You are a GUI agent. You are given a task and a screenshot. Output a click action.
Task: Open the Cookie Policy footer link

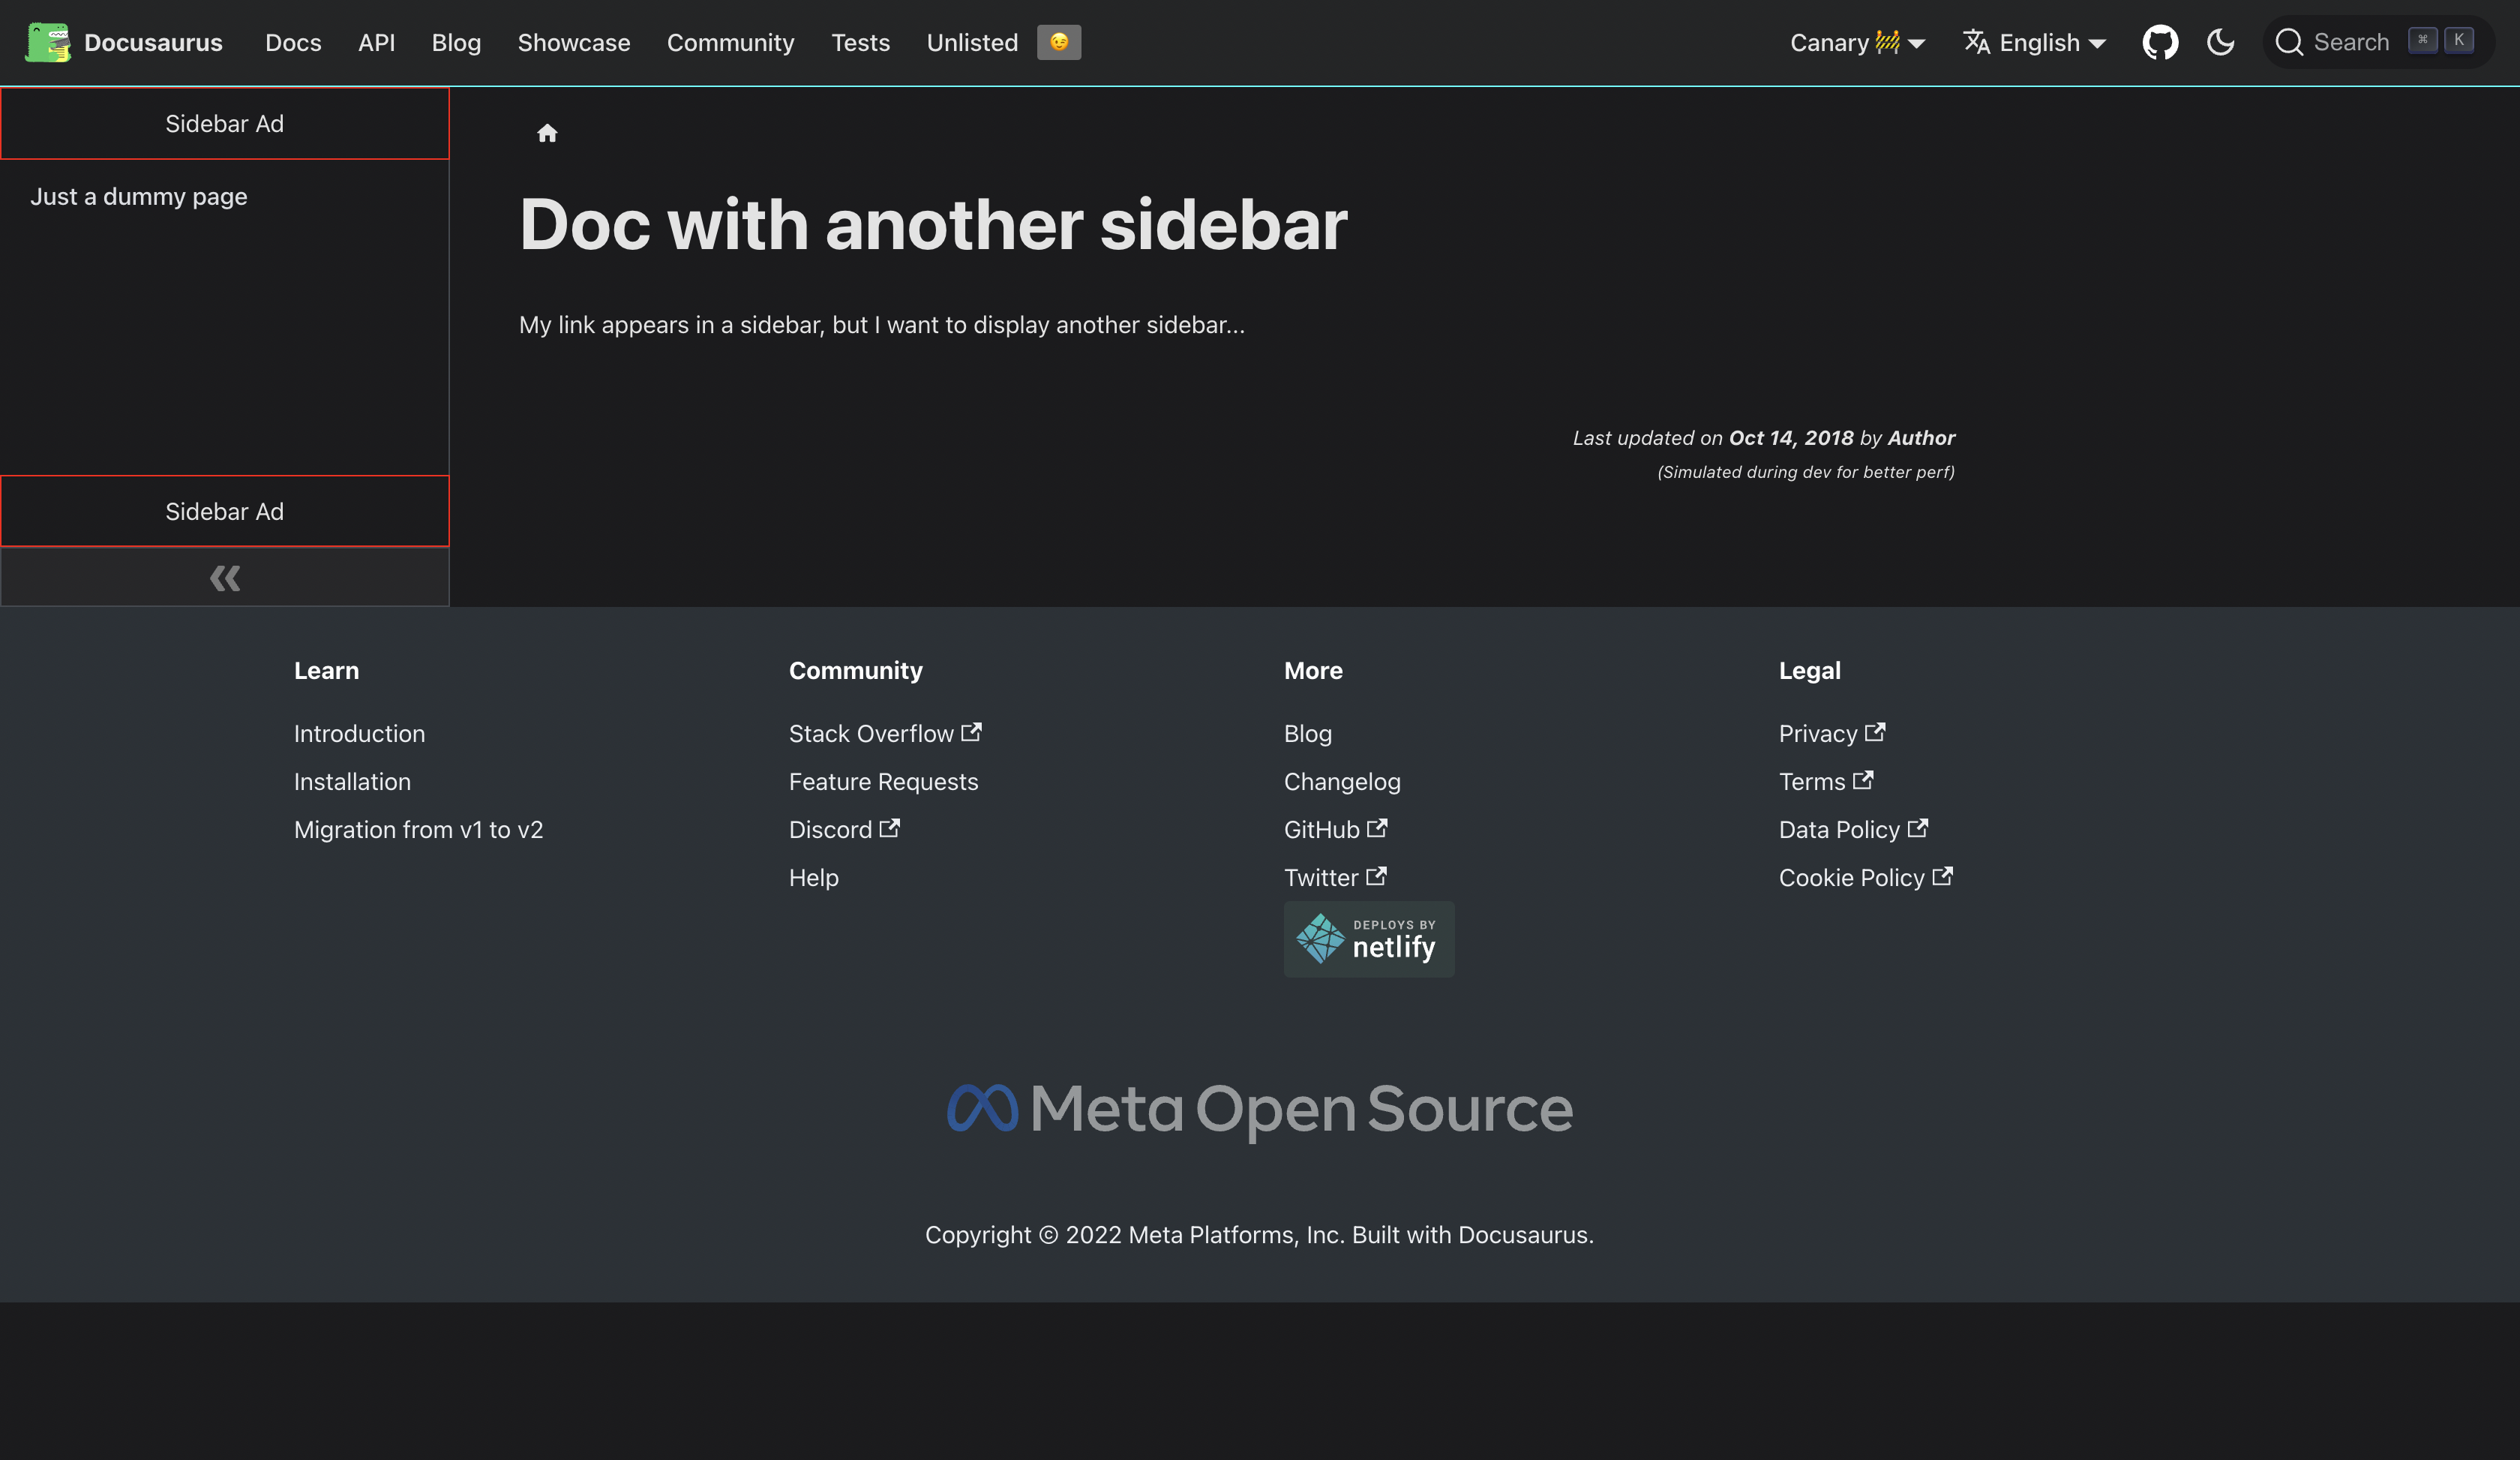click(x=1851, y=878)
